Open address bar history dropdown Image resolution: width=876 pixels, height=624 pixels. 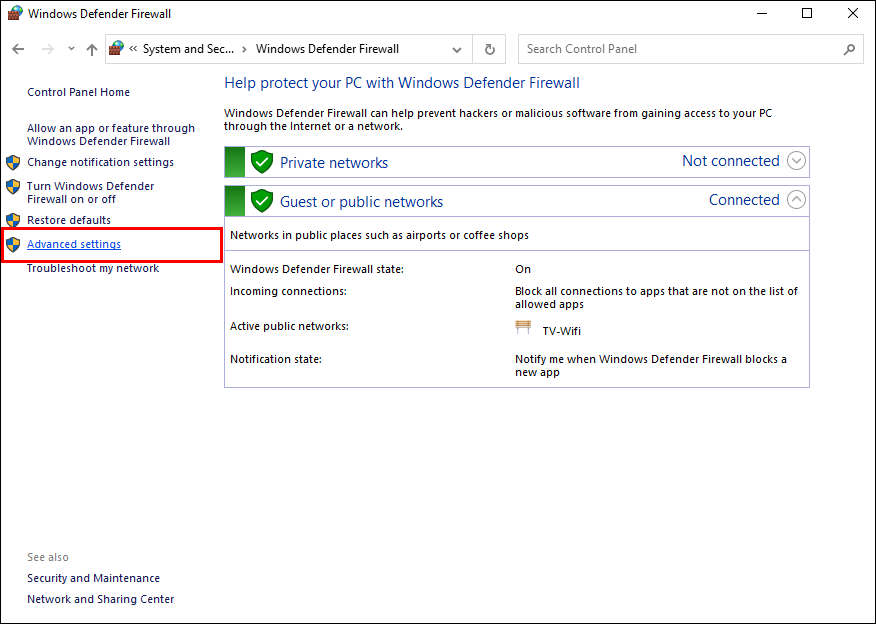(456, 50)
